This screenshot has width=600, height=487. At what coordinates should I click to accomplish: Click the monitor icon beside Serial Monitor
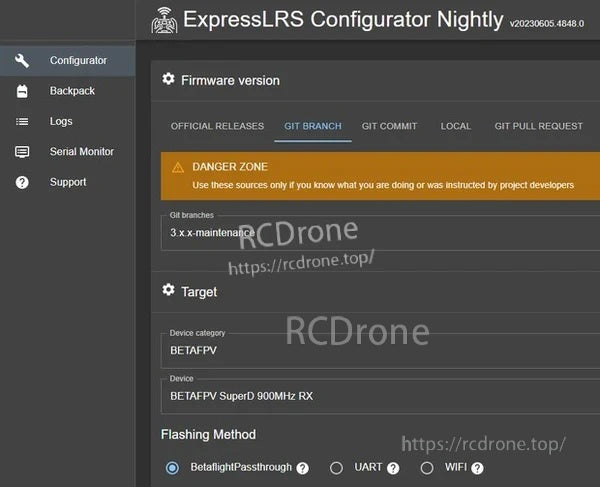click(22, 152)
